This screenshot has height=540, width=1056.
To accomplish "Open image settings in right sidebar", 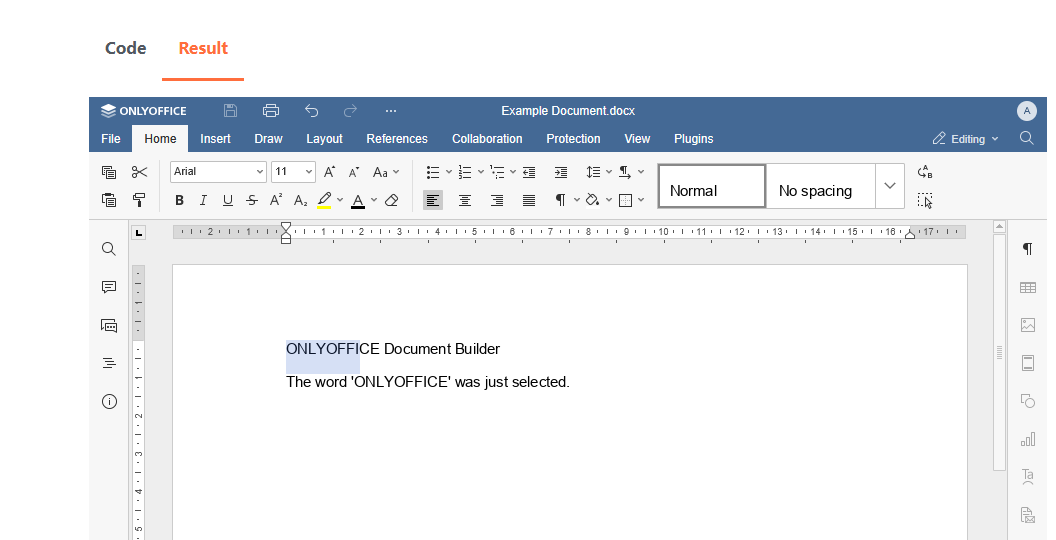I will coord(1028,325).
